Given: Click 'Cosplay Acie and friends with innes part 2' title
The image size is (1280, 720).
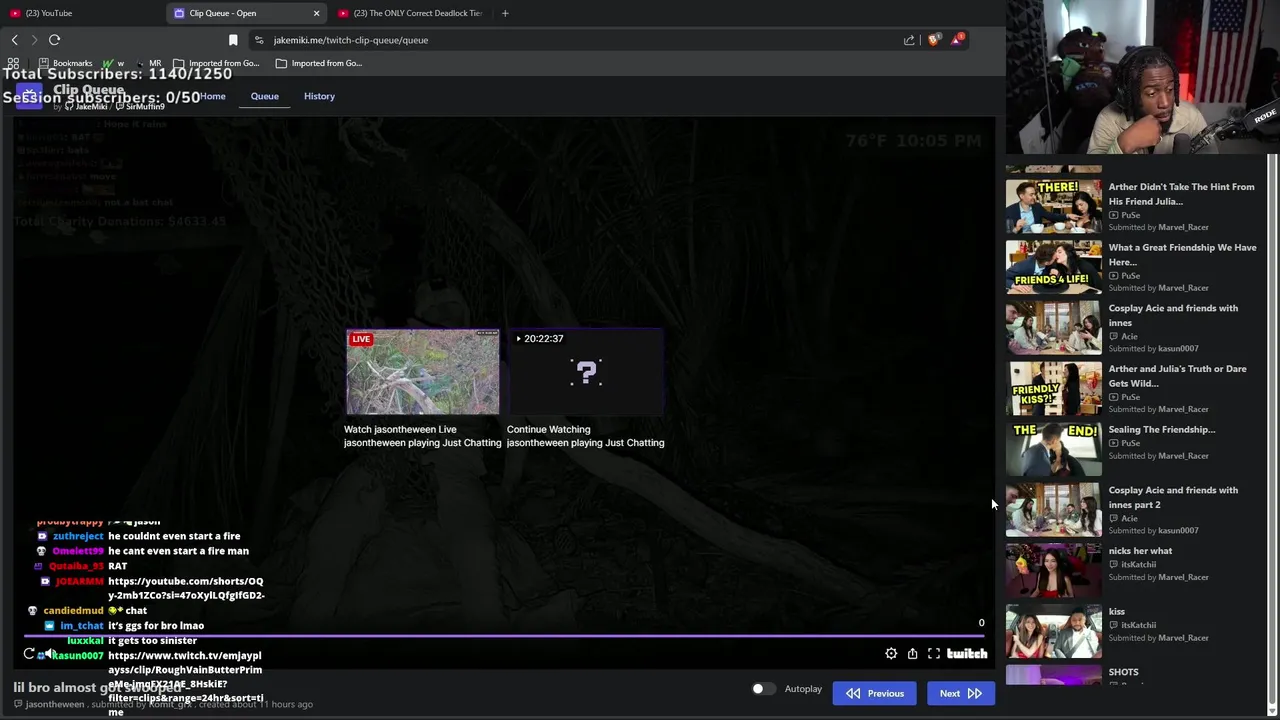Looking at the screenshot, I should [1173, 497].
